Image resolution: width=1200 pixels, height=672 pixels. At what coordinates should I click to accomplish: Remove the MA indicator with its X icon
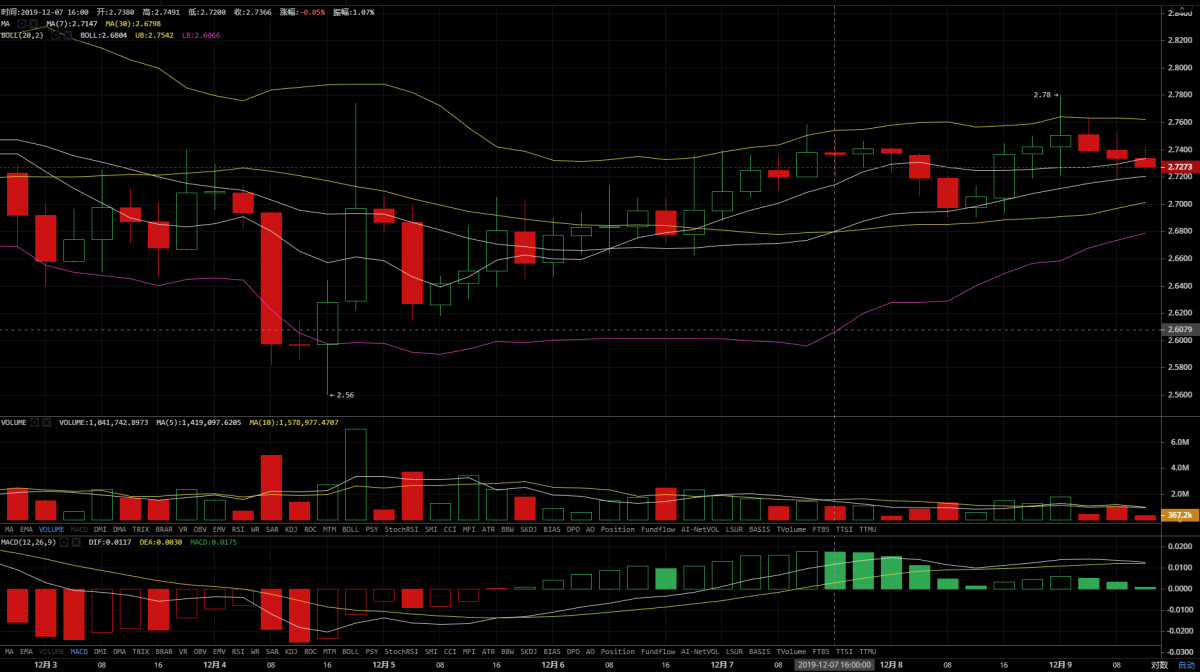(34, 23)
